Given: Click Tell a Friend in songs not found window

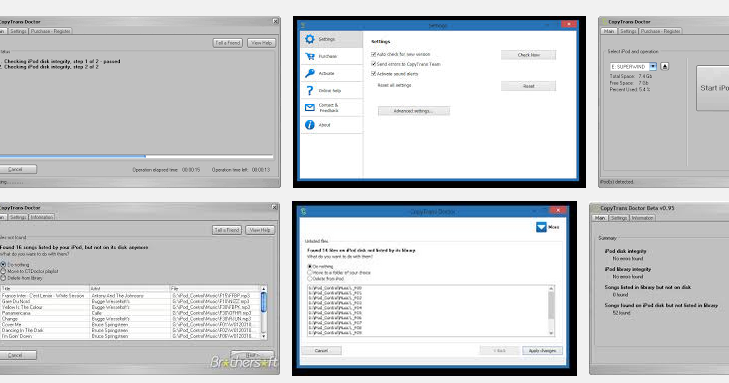Looking at the screenshot, I should pos(227,230).
